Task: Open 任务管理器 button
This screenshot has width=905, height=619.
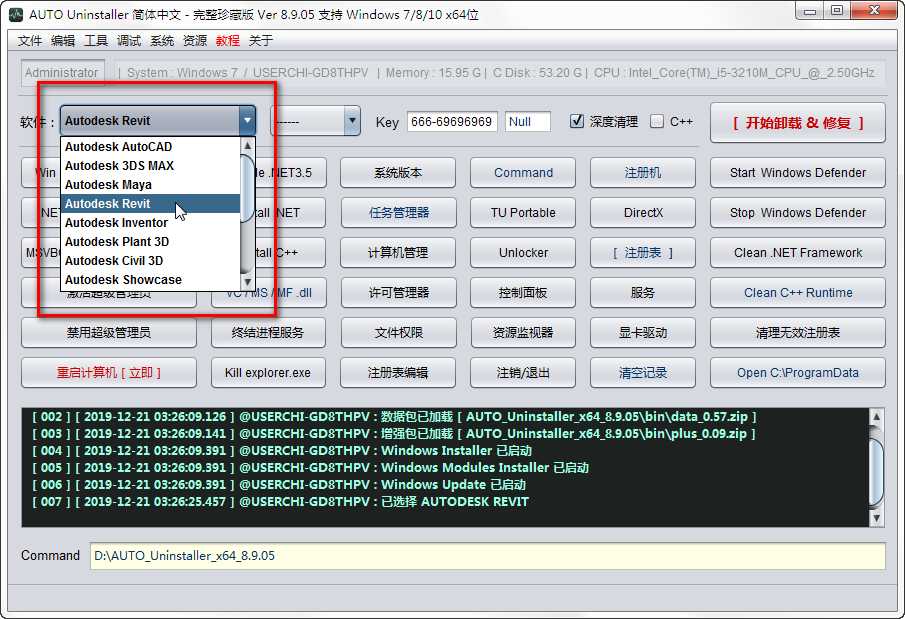Action: tap(398, 212)
